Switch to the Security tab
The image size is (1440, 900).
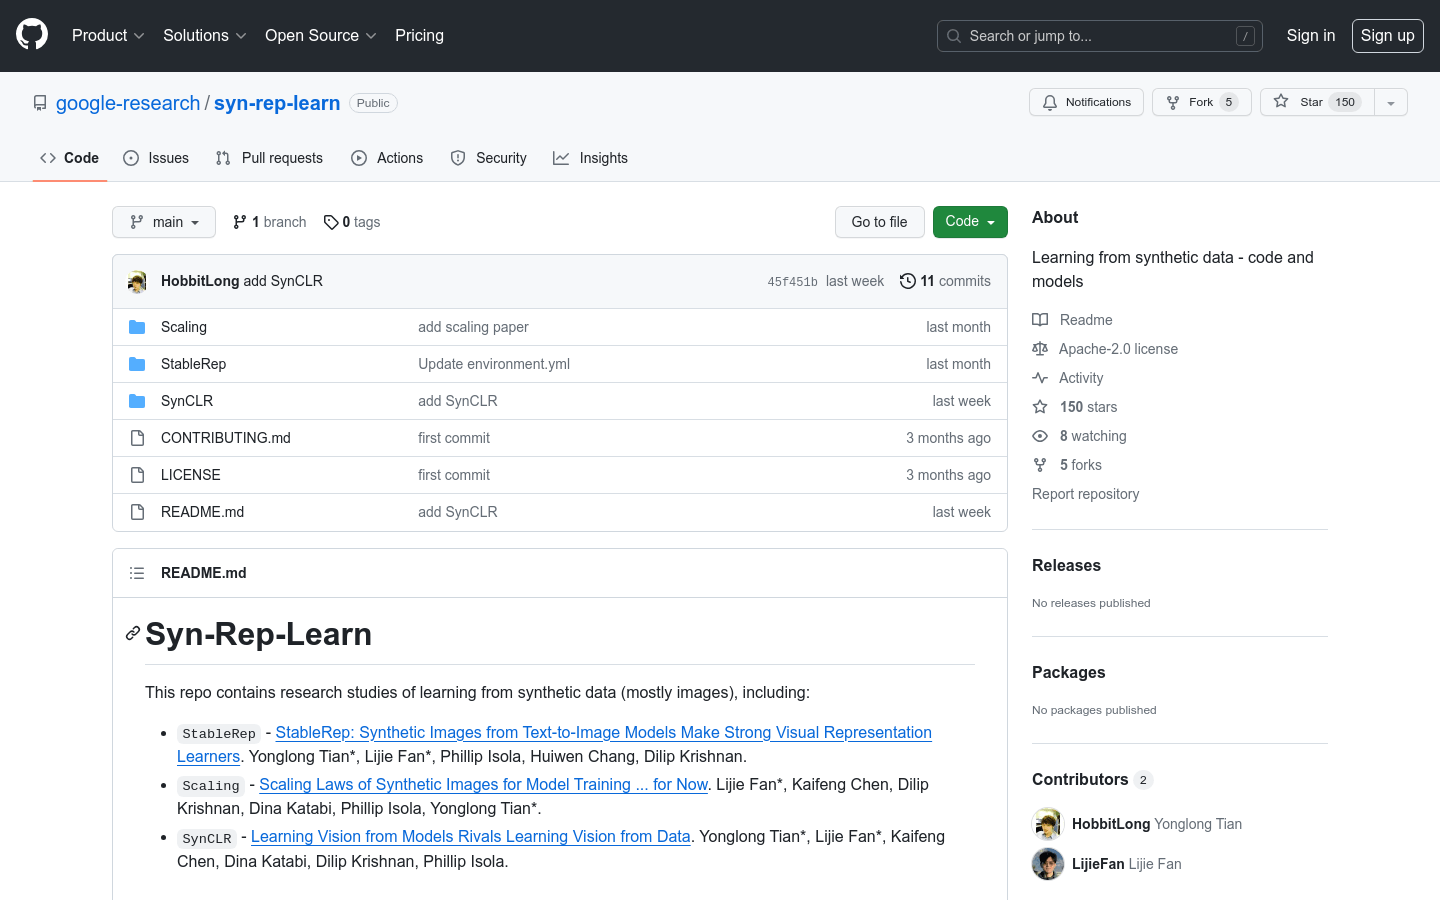point(488,158)
